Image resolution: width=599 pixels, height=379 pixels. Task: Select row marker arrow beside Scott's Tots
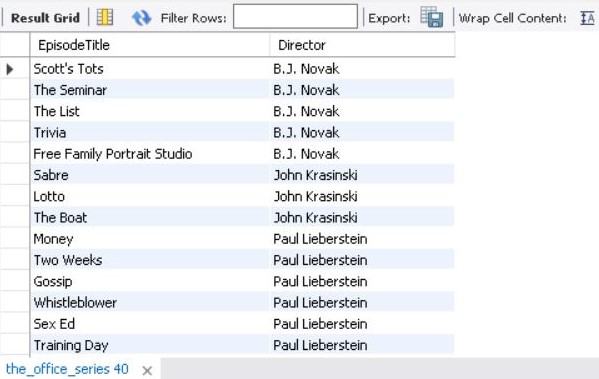click(x=10, y=69)
